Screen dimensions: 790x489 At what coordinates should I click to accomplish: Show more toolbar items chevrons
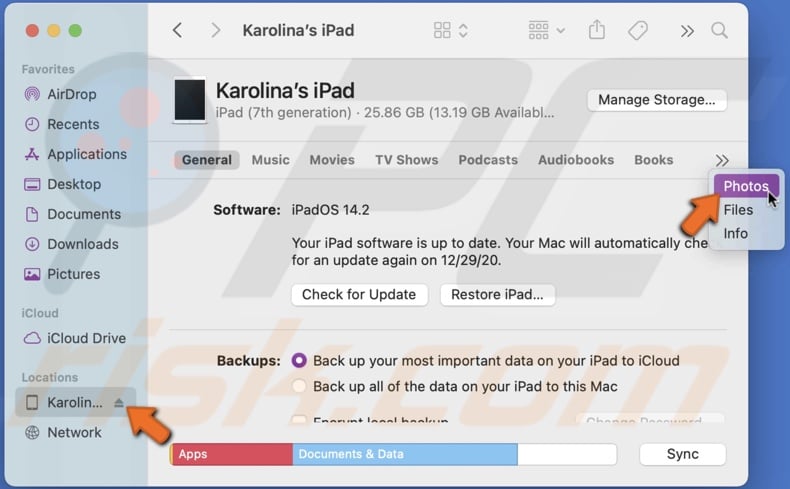pos(687,31)
